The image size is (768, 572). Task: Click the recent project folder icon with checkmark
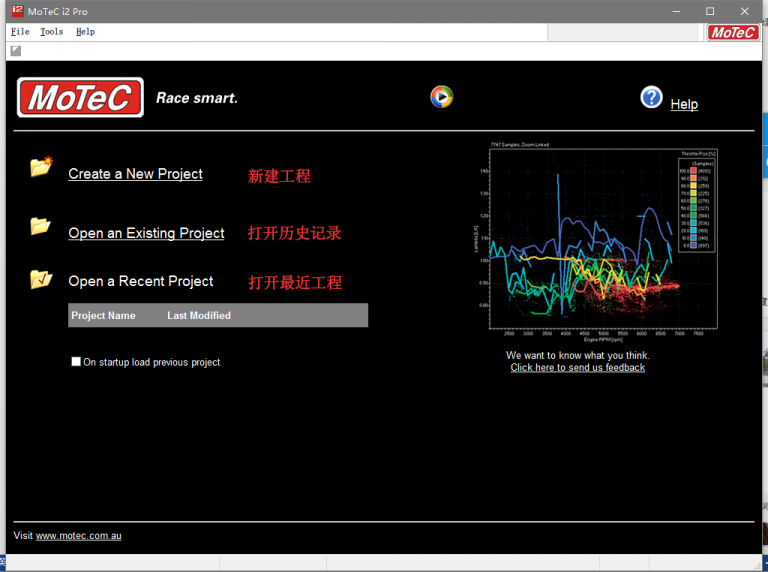pos(41,279)
